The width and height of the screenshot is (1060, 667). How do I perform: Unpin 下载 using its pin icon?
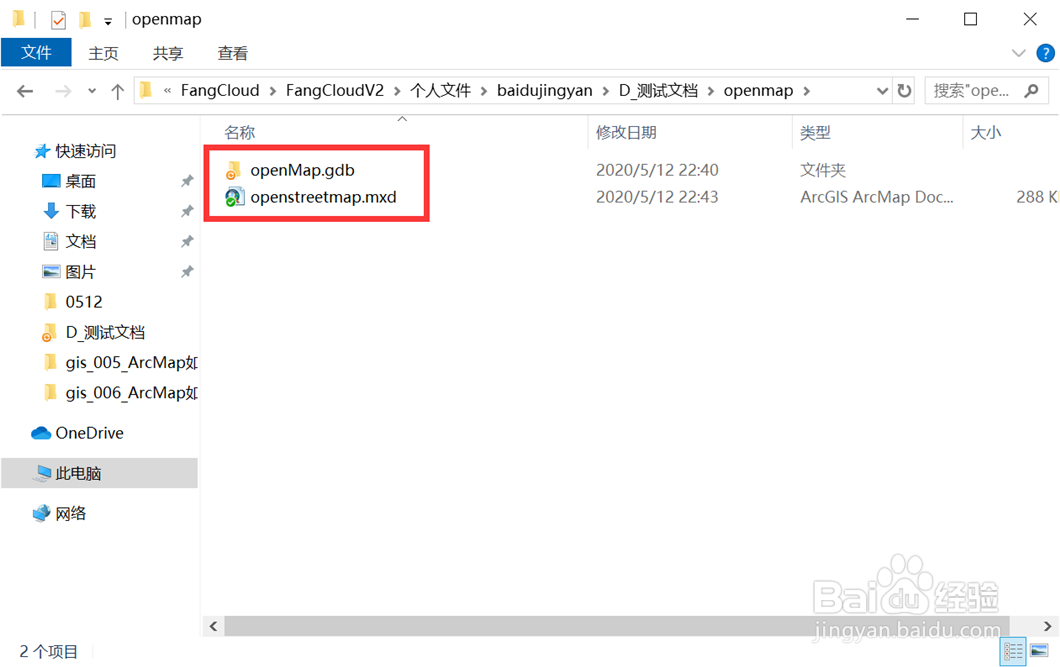[x=187, y=212]
